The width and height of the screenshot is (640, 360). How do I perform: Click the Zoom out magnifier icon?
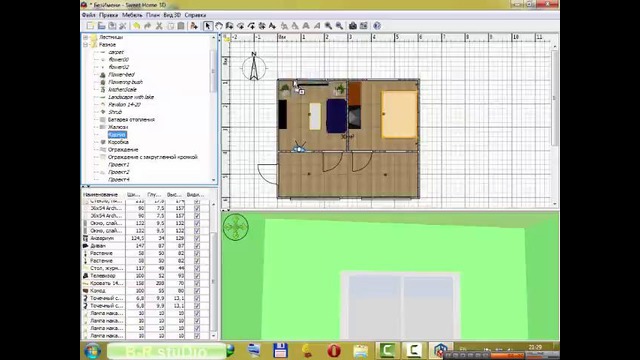coord(339,26)
